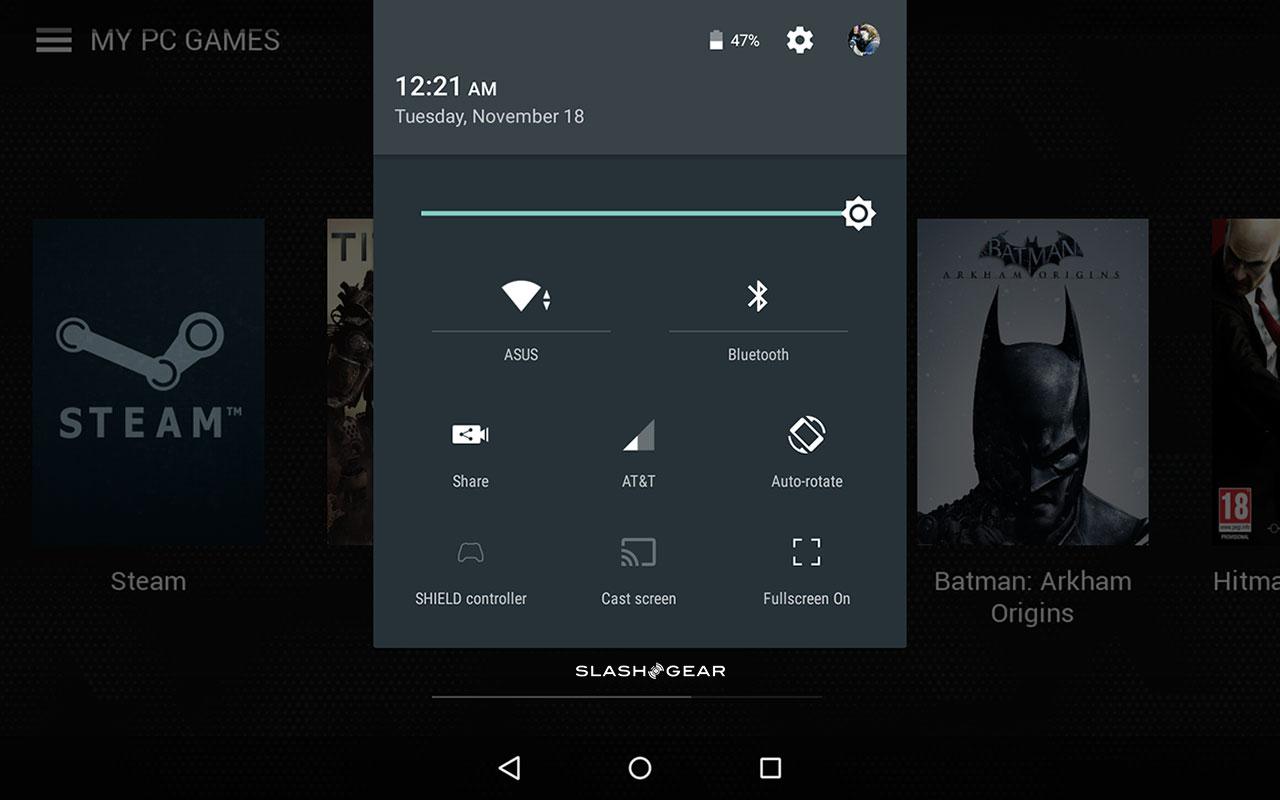Open the Batman Arkham Origins cover
The width and height of the screenshot is (1280, 800).
coord(1033,382)
